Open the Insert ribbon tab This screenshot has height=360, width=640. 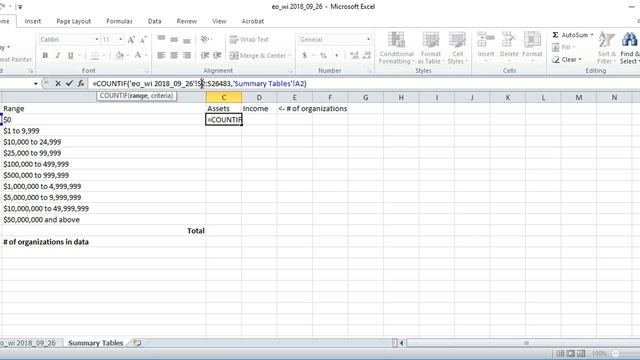(33, 21)
